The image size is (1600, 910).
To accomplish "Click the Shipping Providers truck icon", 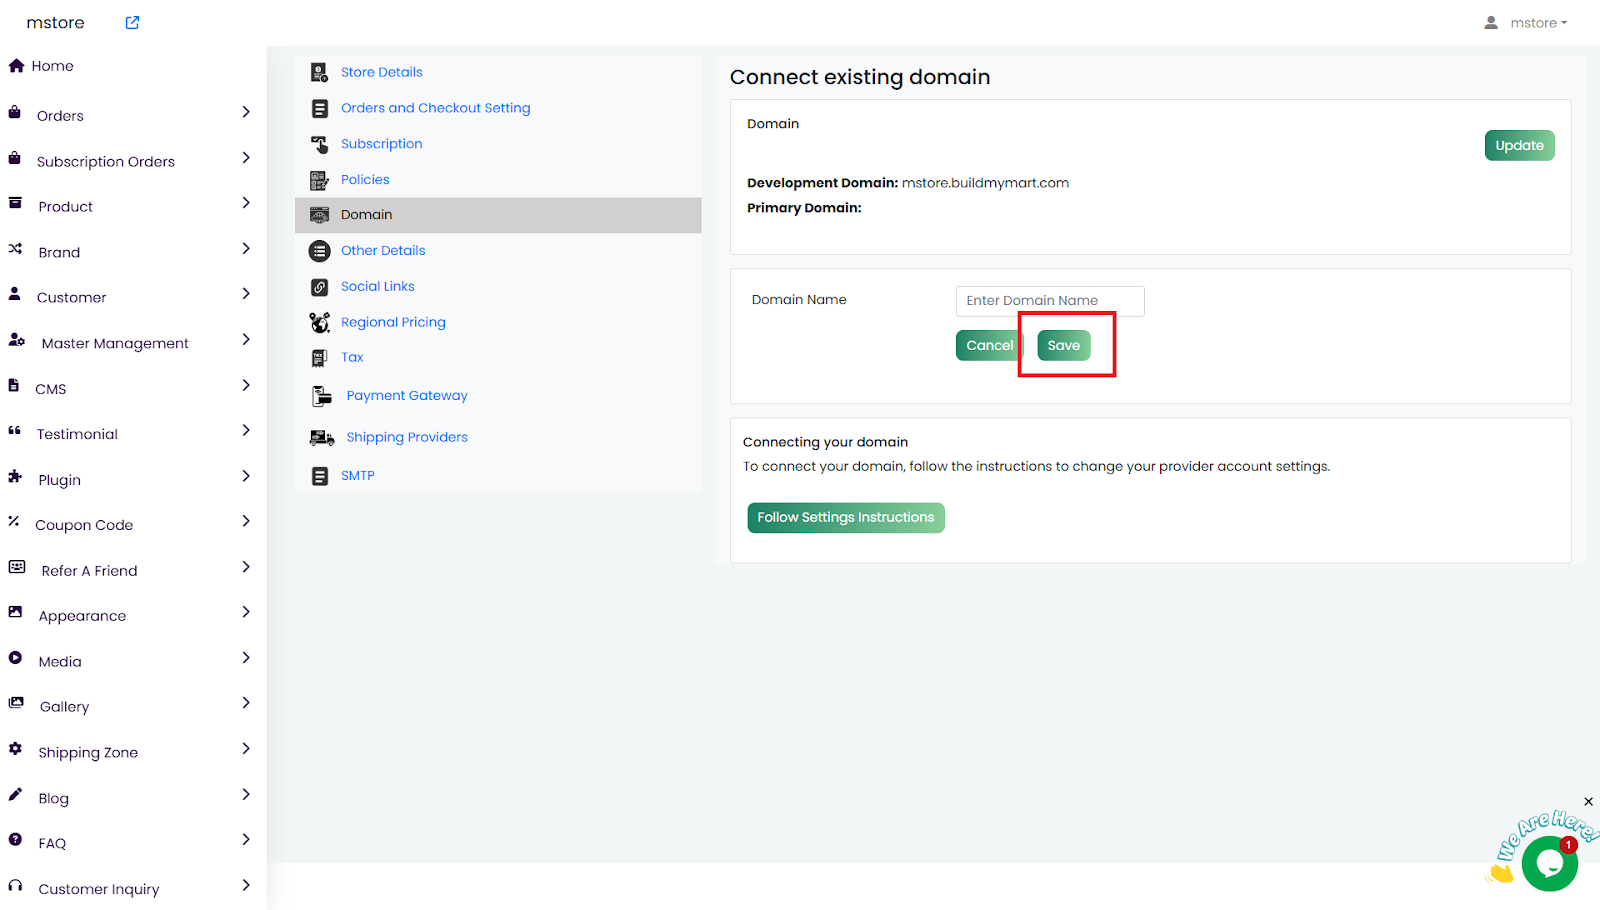I will pos(321,438).
